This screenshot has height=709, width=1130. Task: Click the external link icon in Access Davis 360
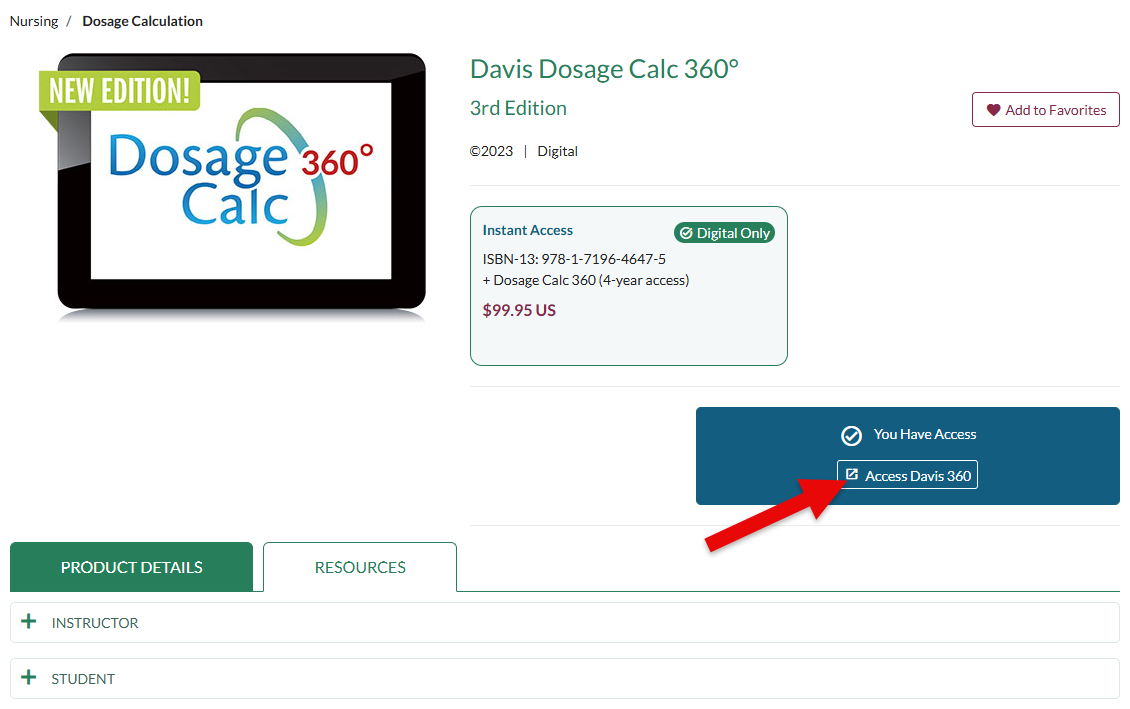pos(852,474)
